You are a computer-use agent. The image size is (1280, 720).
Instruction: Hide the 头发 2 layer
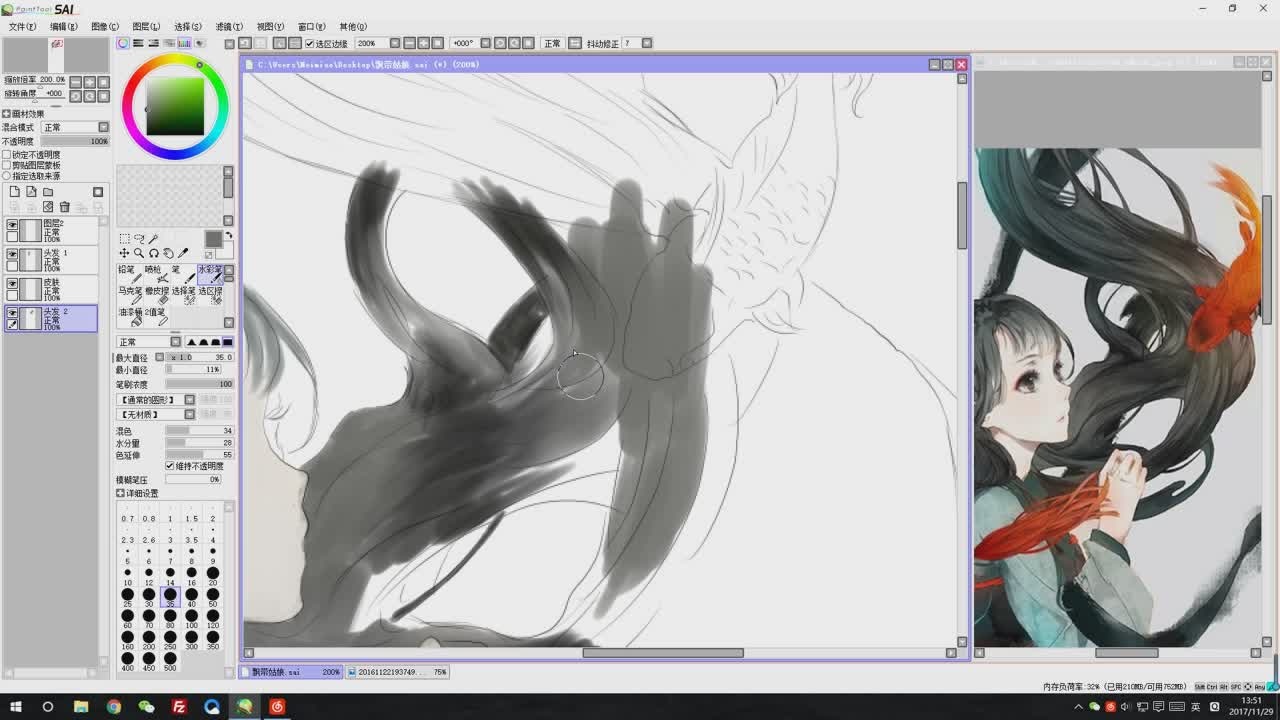coord(12,313)
